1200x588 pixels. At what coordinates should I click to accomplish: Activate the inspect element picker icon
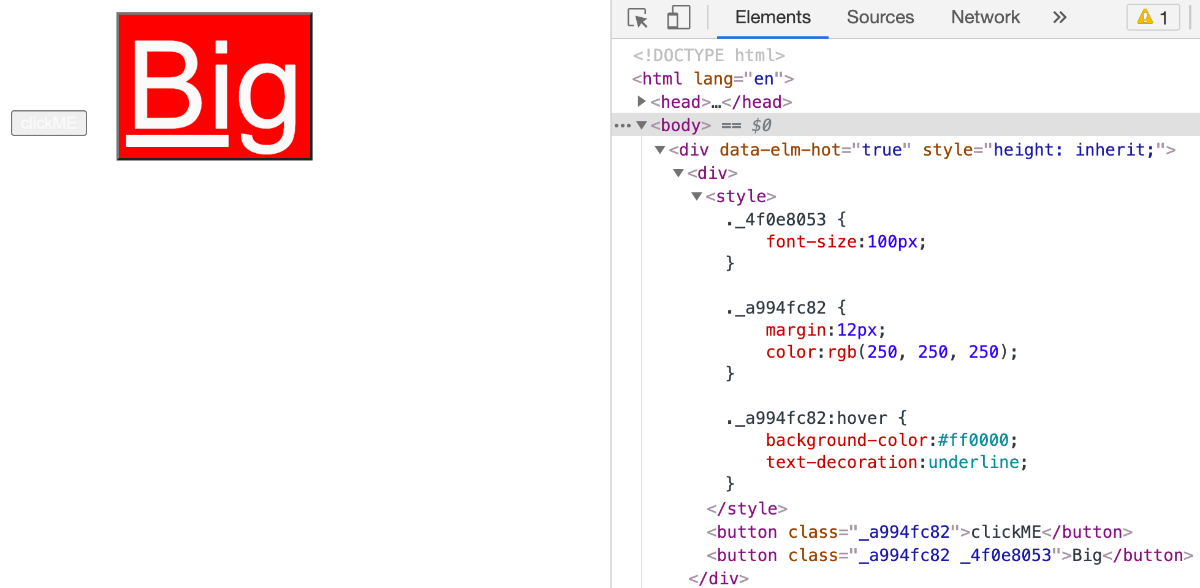638,18
